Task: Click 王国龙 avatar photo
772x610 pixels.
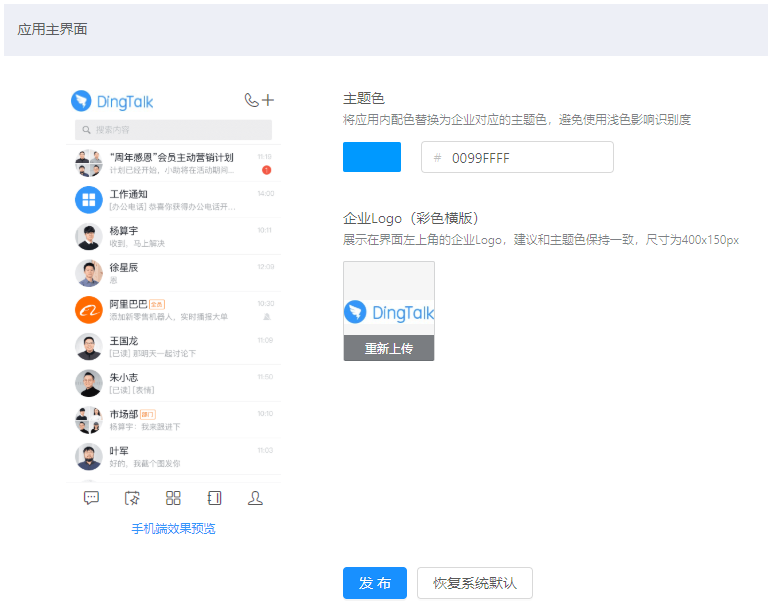Action: coord(89,347)
